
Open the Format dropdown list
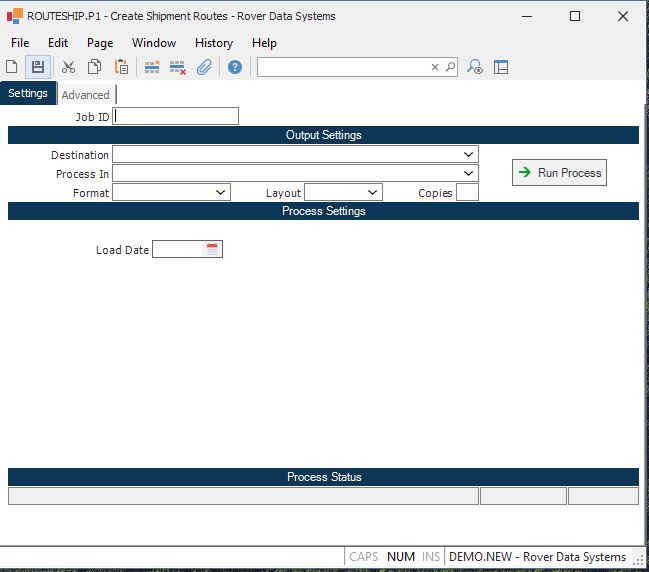click(221, 192)
